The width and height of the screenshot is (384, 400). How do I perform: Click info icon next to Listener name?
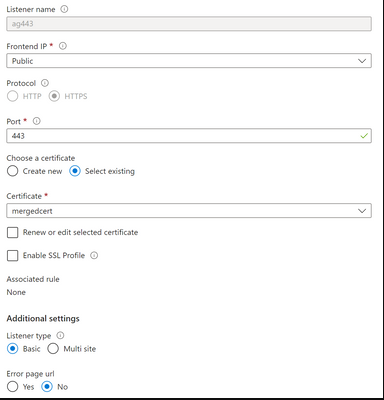(x=64, y=9)
